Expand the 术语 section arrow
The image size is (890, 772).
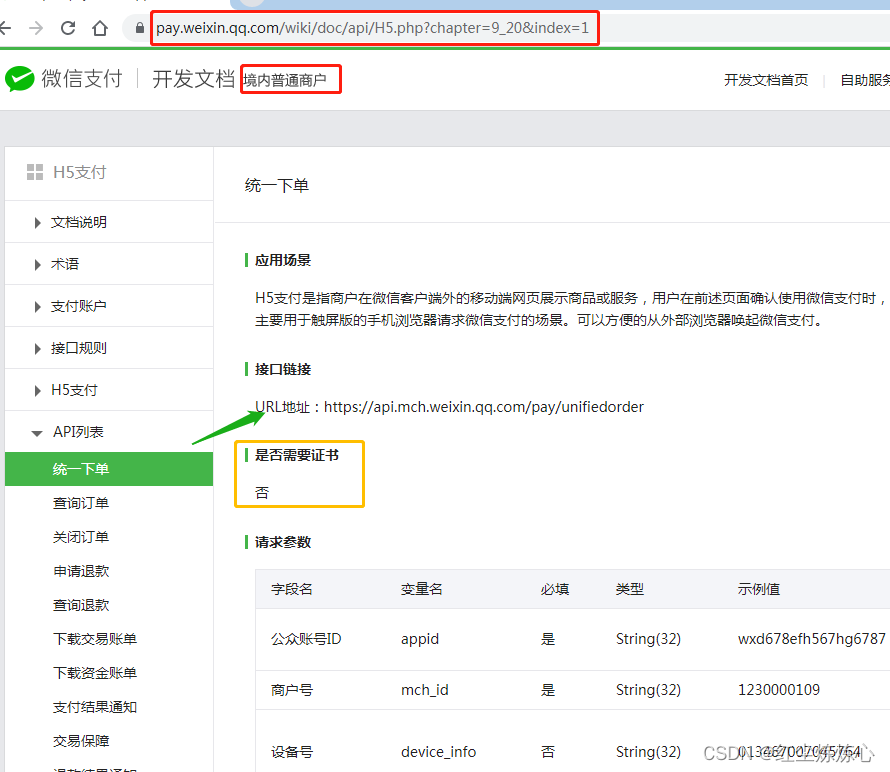pos(37,265)
